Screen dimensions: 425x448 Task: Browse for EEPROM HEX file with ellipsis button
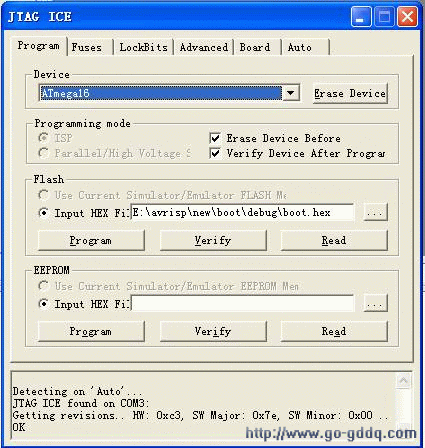coord(375,303)
